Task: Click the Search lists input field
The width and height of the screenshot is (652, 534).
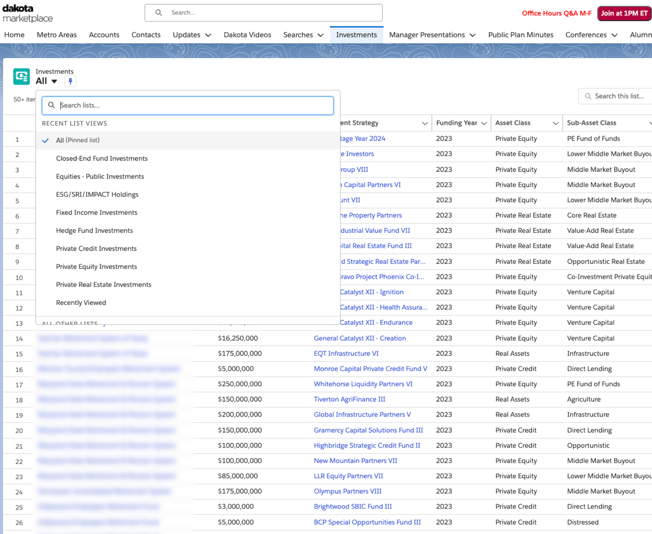Action: 188,105
